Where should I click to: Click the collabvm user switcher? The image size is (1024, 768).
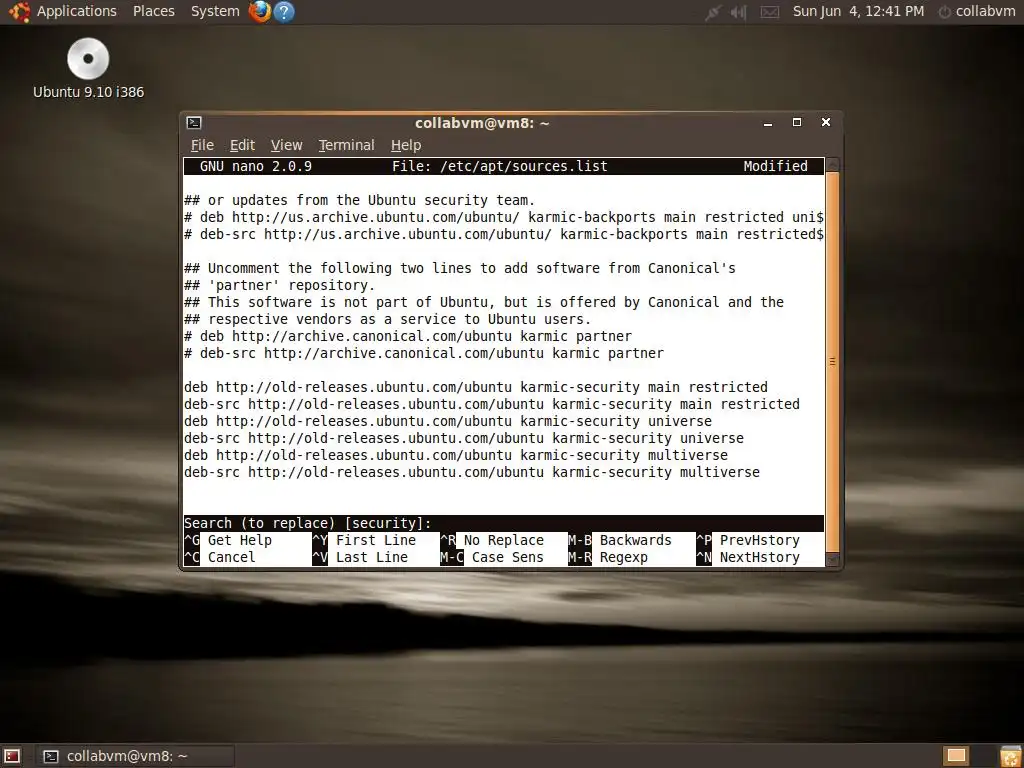tap(985, 11)
